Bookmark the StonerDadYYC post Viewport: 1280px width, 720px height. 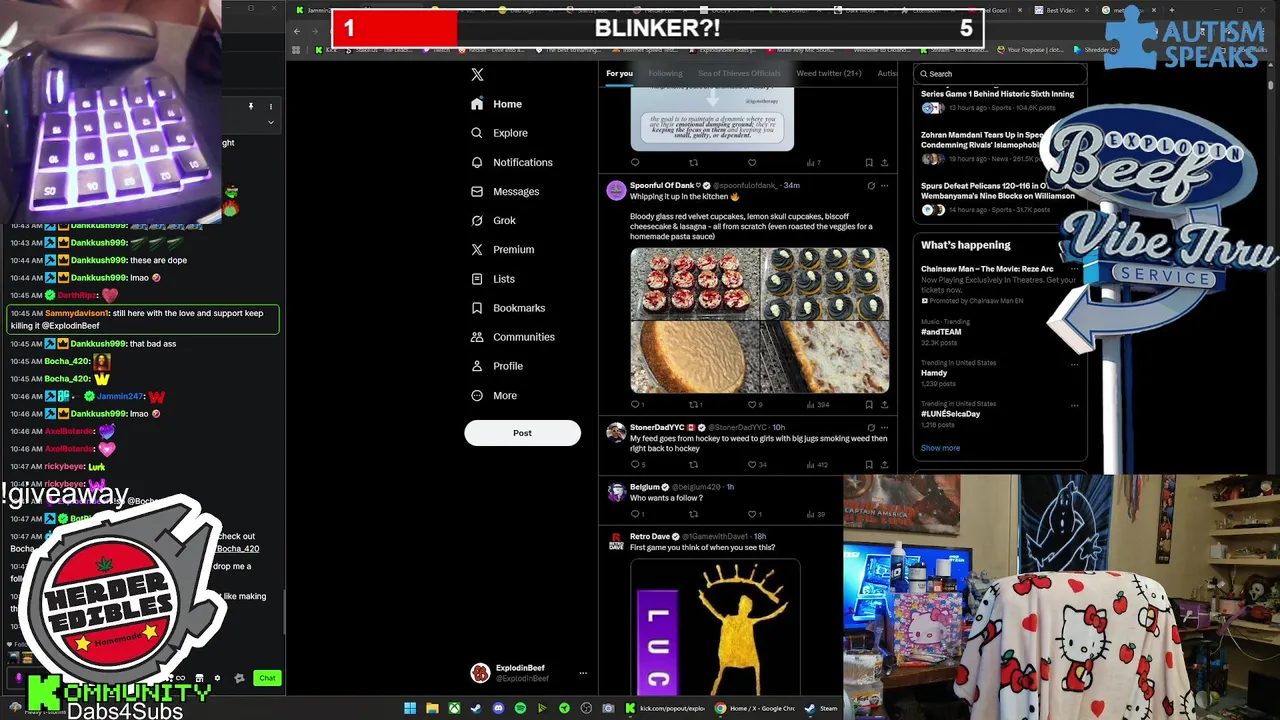[868, 465]
